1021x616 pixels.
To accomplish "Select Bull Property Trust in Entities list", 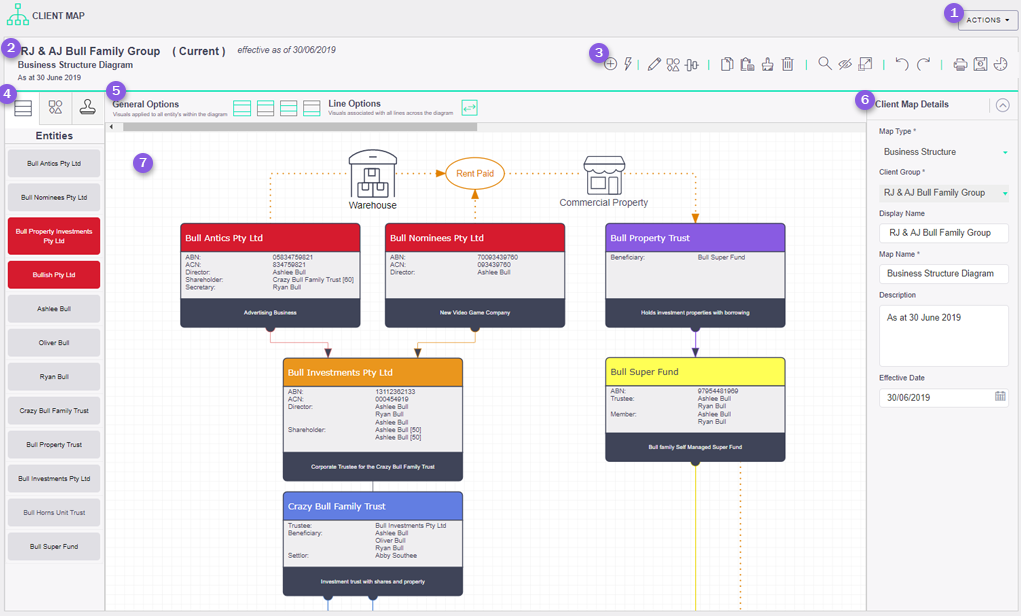I will (54, 445).
